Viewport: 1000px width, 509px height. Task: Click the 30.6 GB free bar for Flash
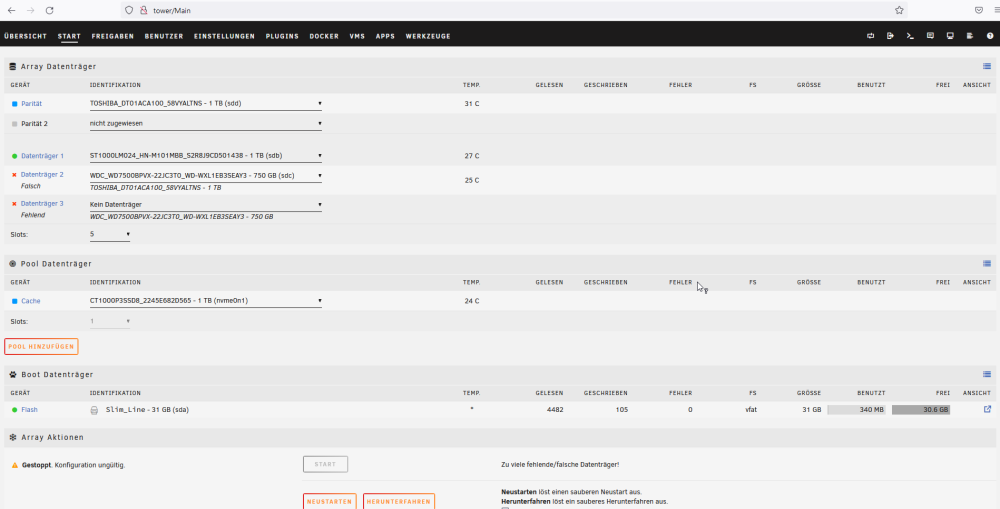pyautogui.click(x=921, y=409)
